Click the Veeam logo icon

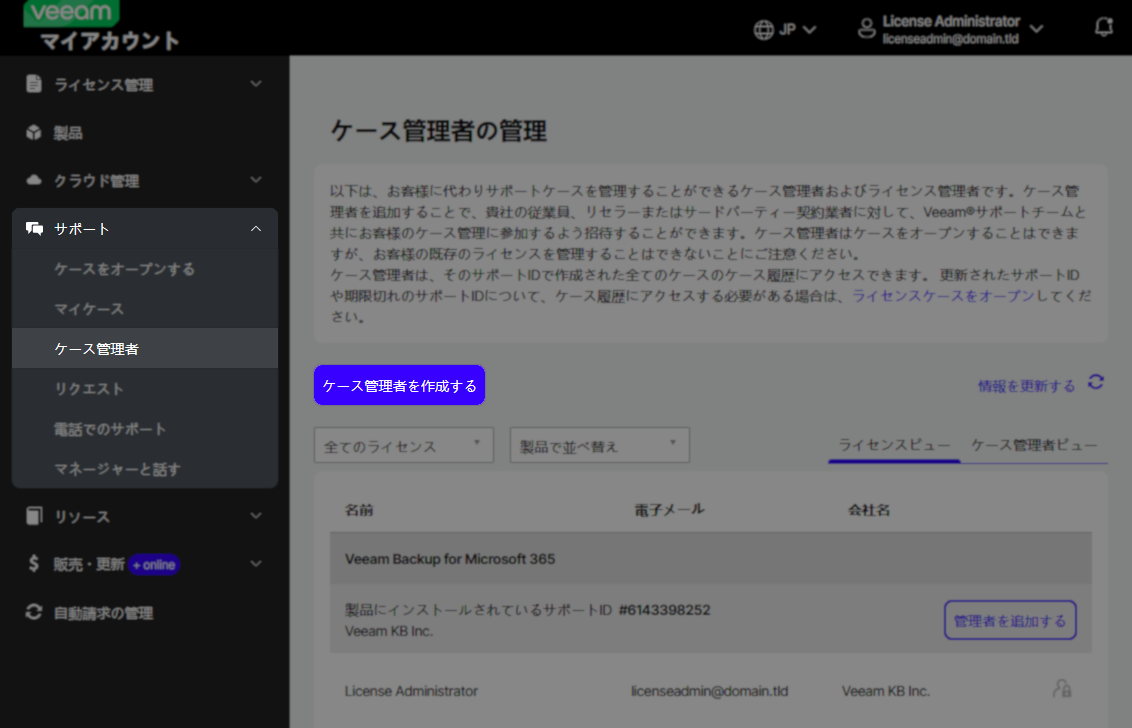69,14
